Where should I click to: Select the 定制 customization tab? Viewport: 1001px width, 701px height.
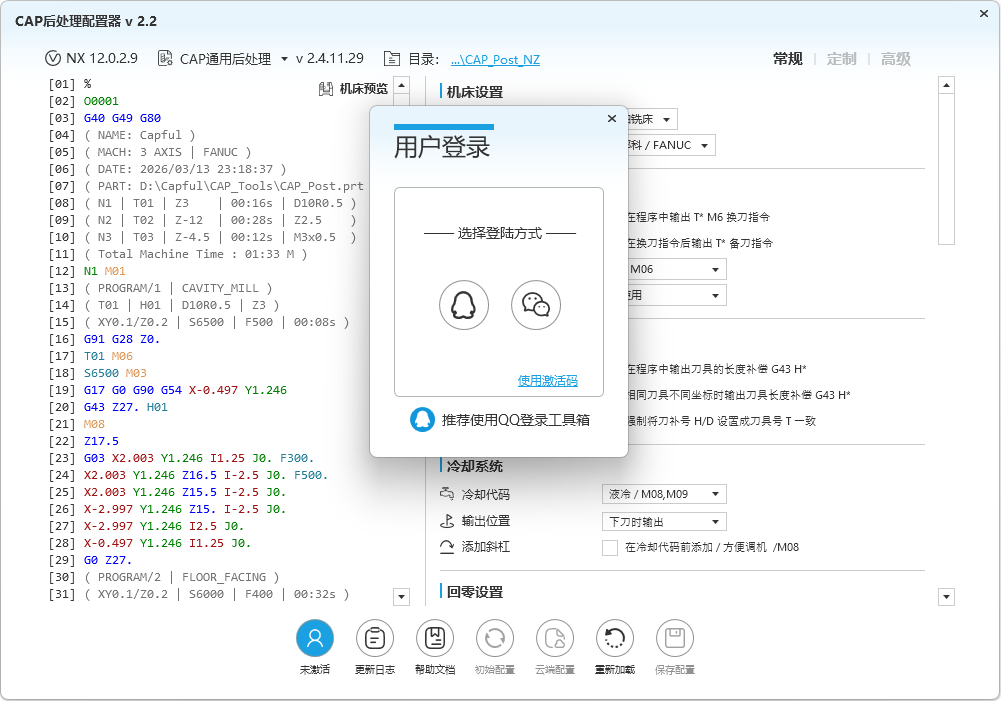[842, 58]
